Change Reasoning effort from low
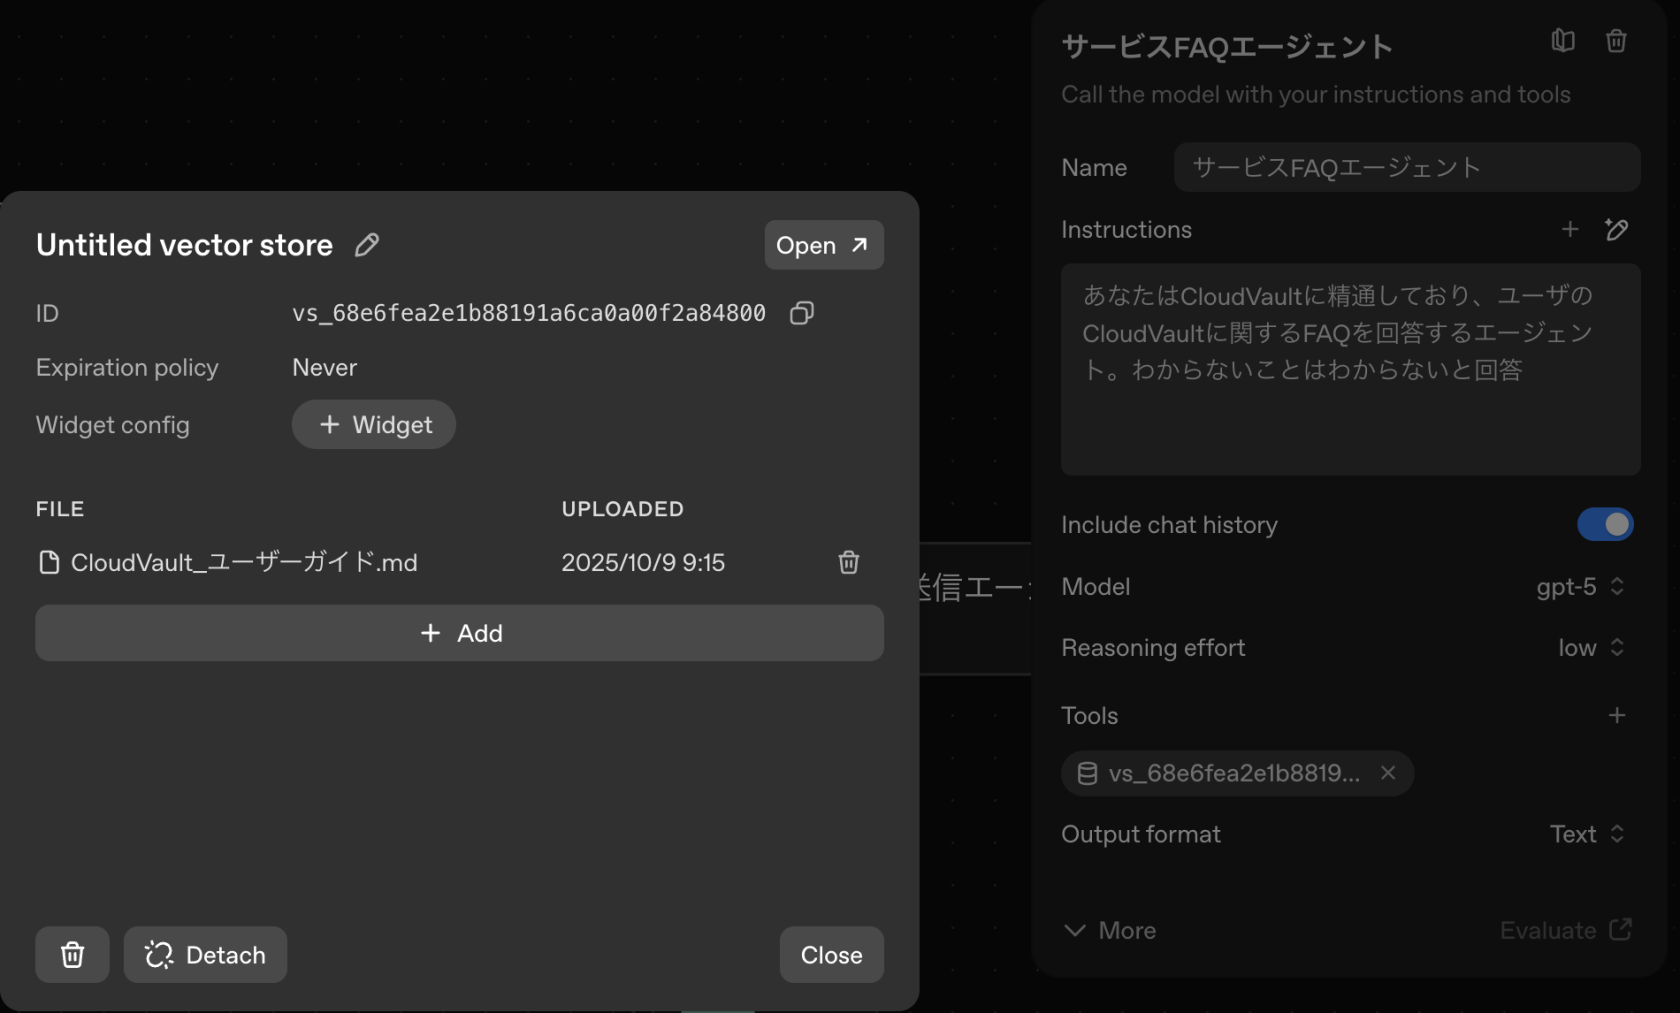This screenshot has height=1013, width=1680. pos(1590,648)
